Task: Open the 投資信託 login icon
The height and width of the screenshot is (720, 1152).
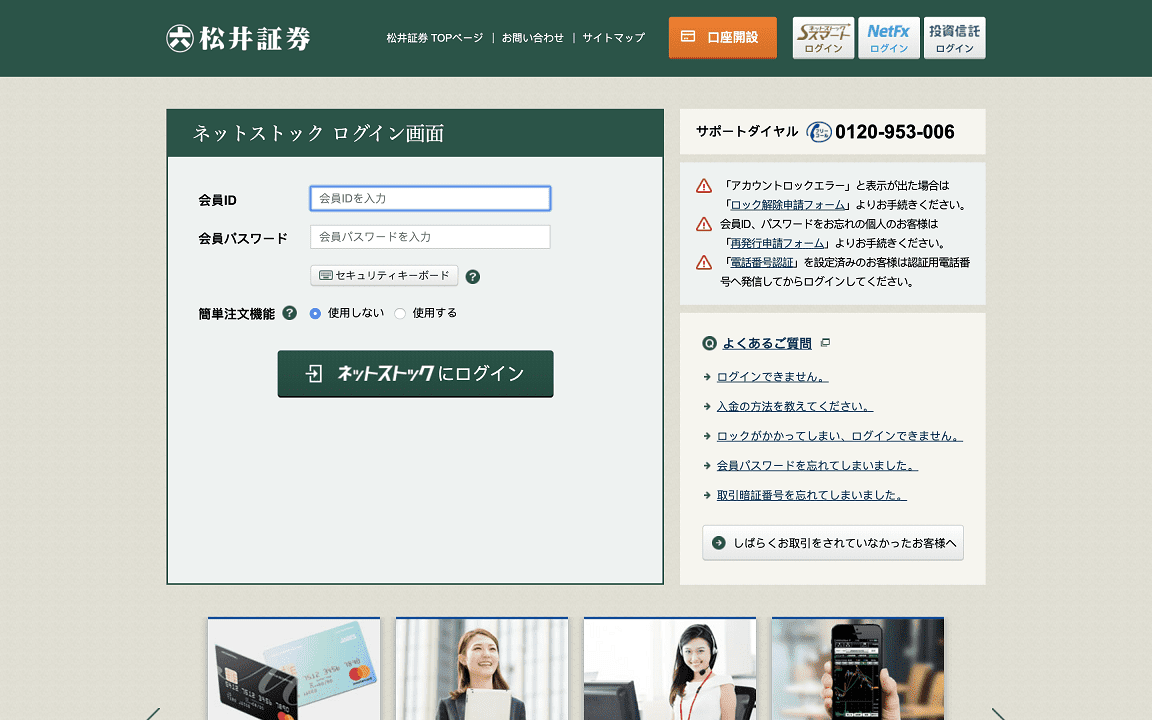Action: pyautogui.click(x=954, y=38)
